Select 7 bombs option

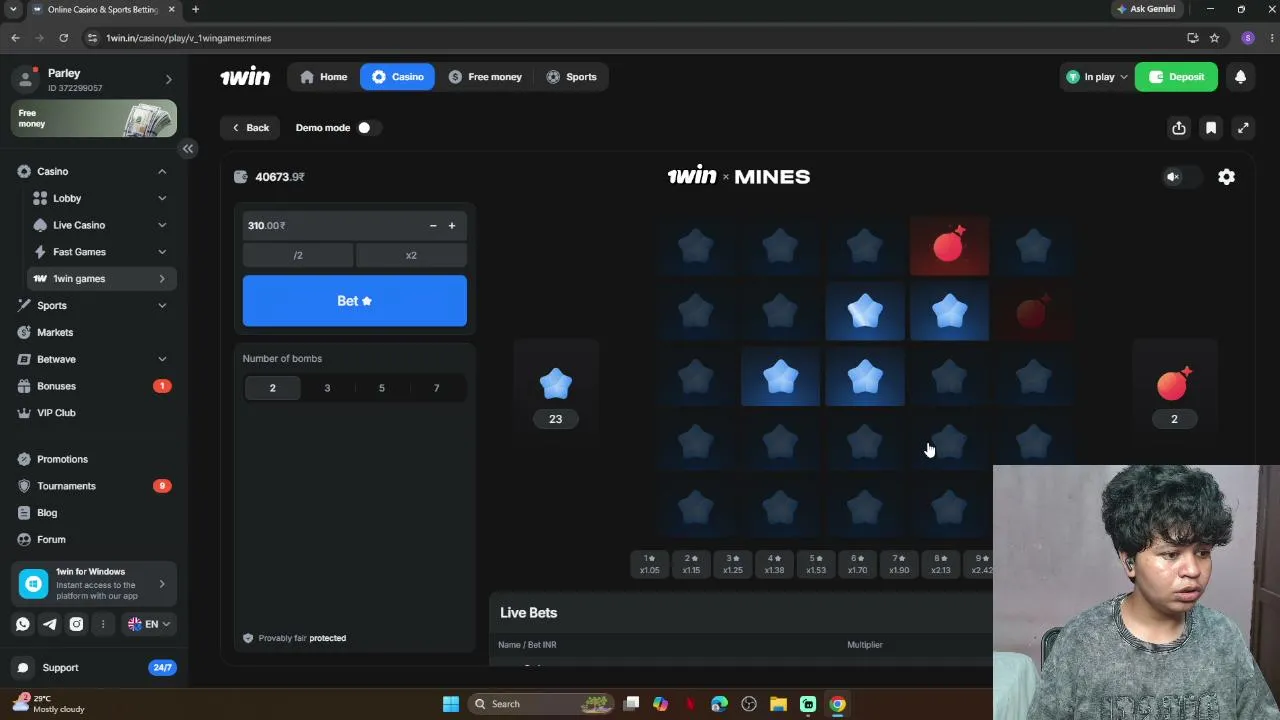436,388
